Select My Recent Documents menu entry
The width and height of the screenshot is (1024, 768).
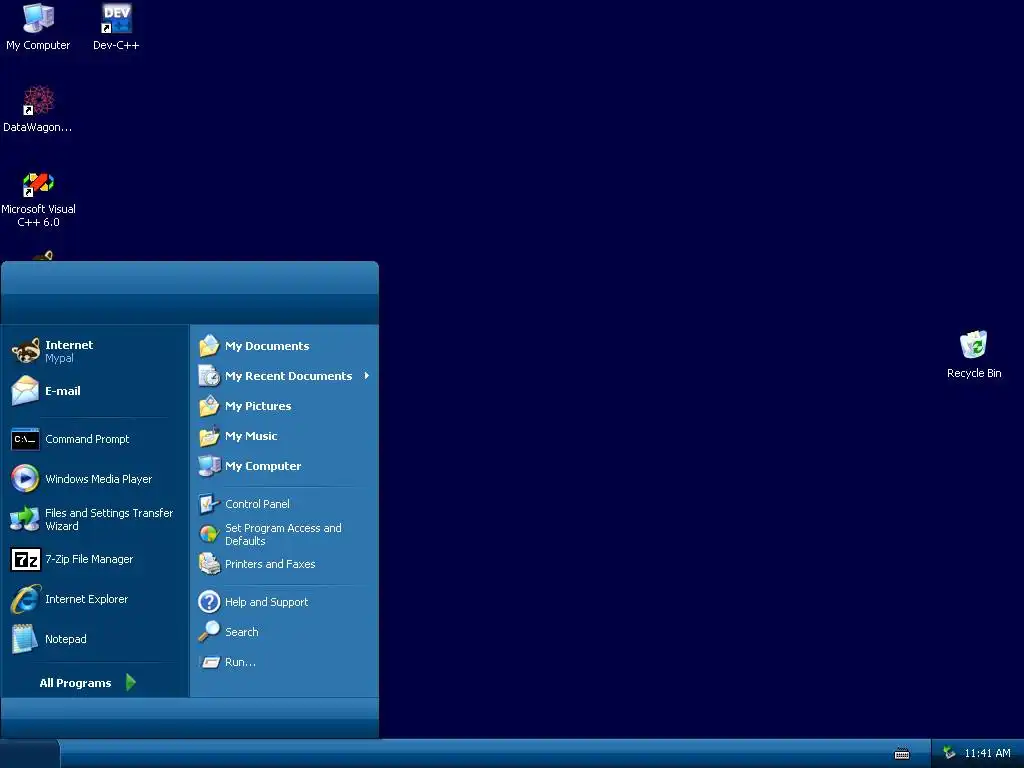pyautogui.click(x=284, y=376)
